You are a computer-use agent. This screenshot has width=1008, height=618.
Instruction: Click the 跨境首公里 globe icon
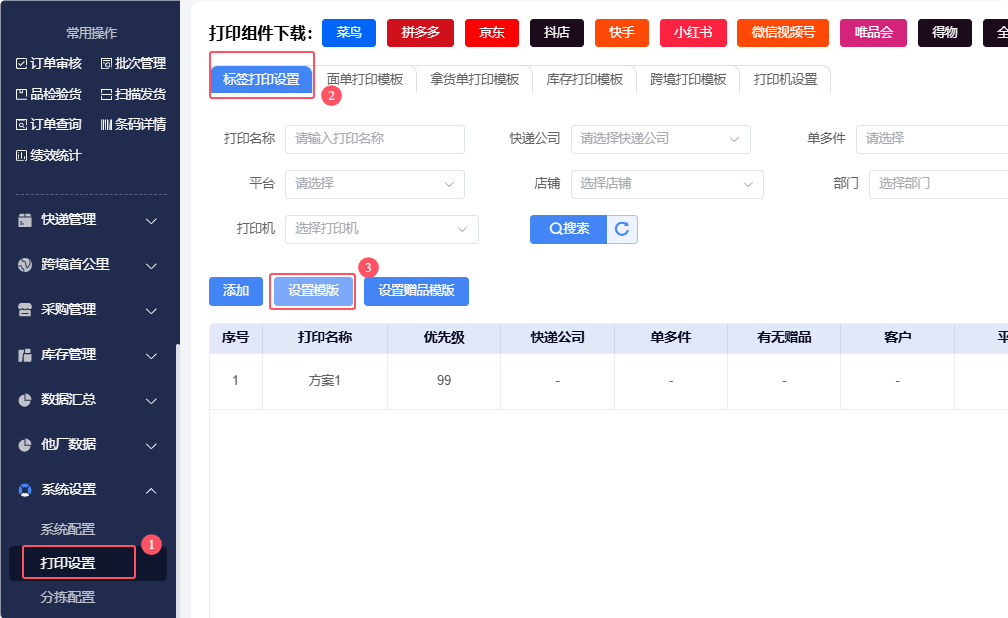point(24,265)
